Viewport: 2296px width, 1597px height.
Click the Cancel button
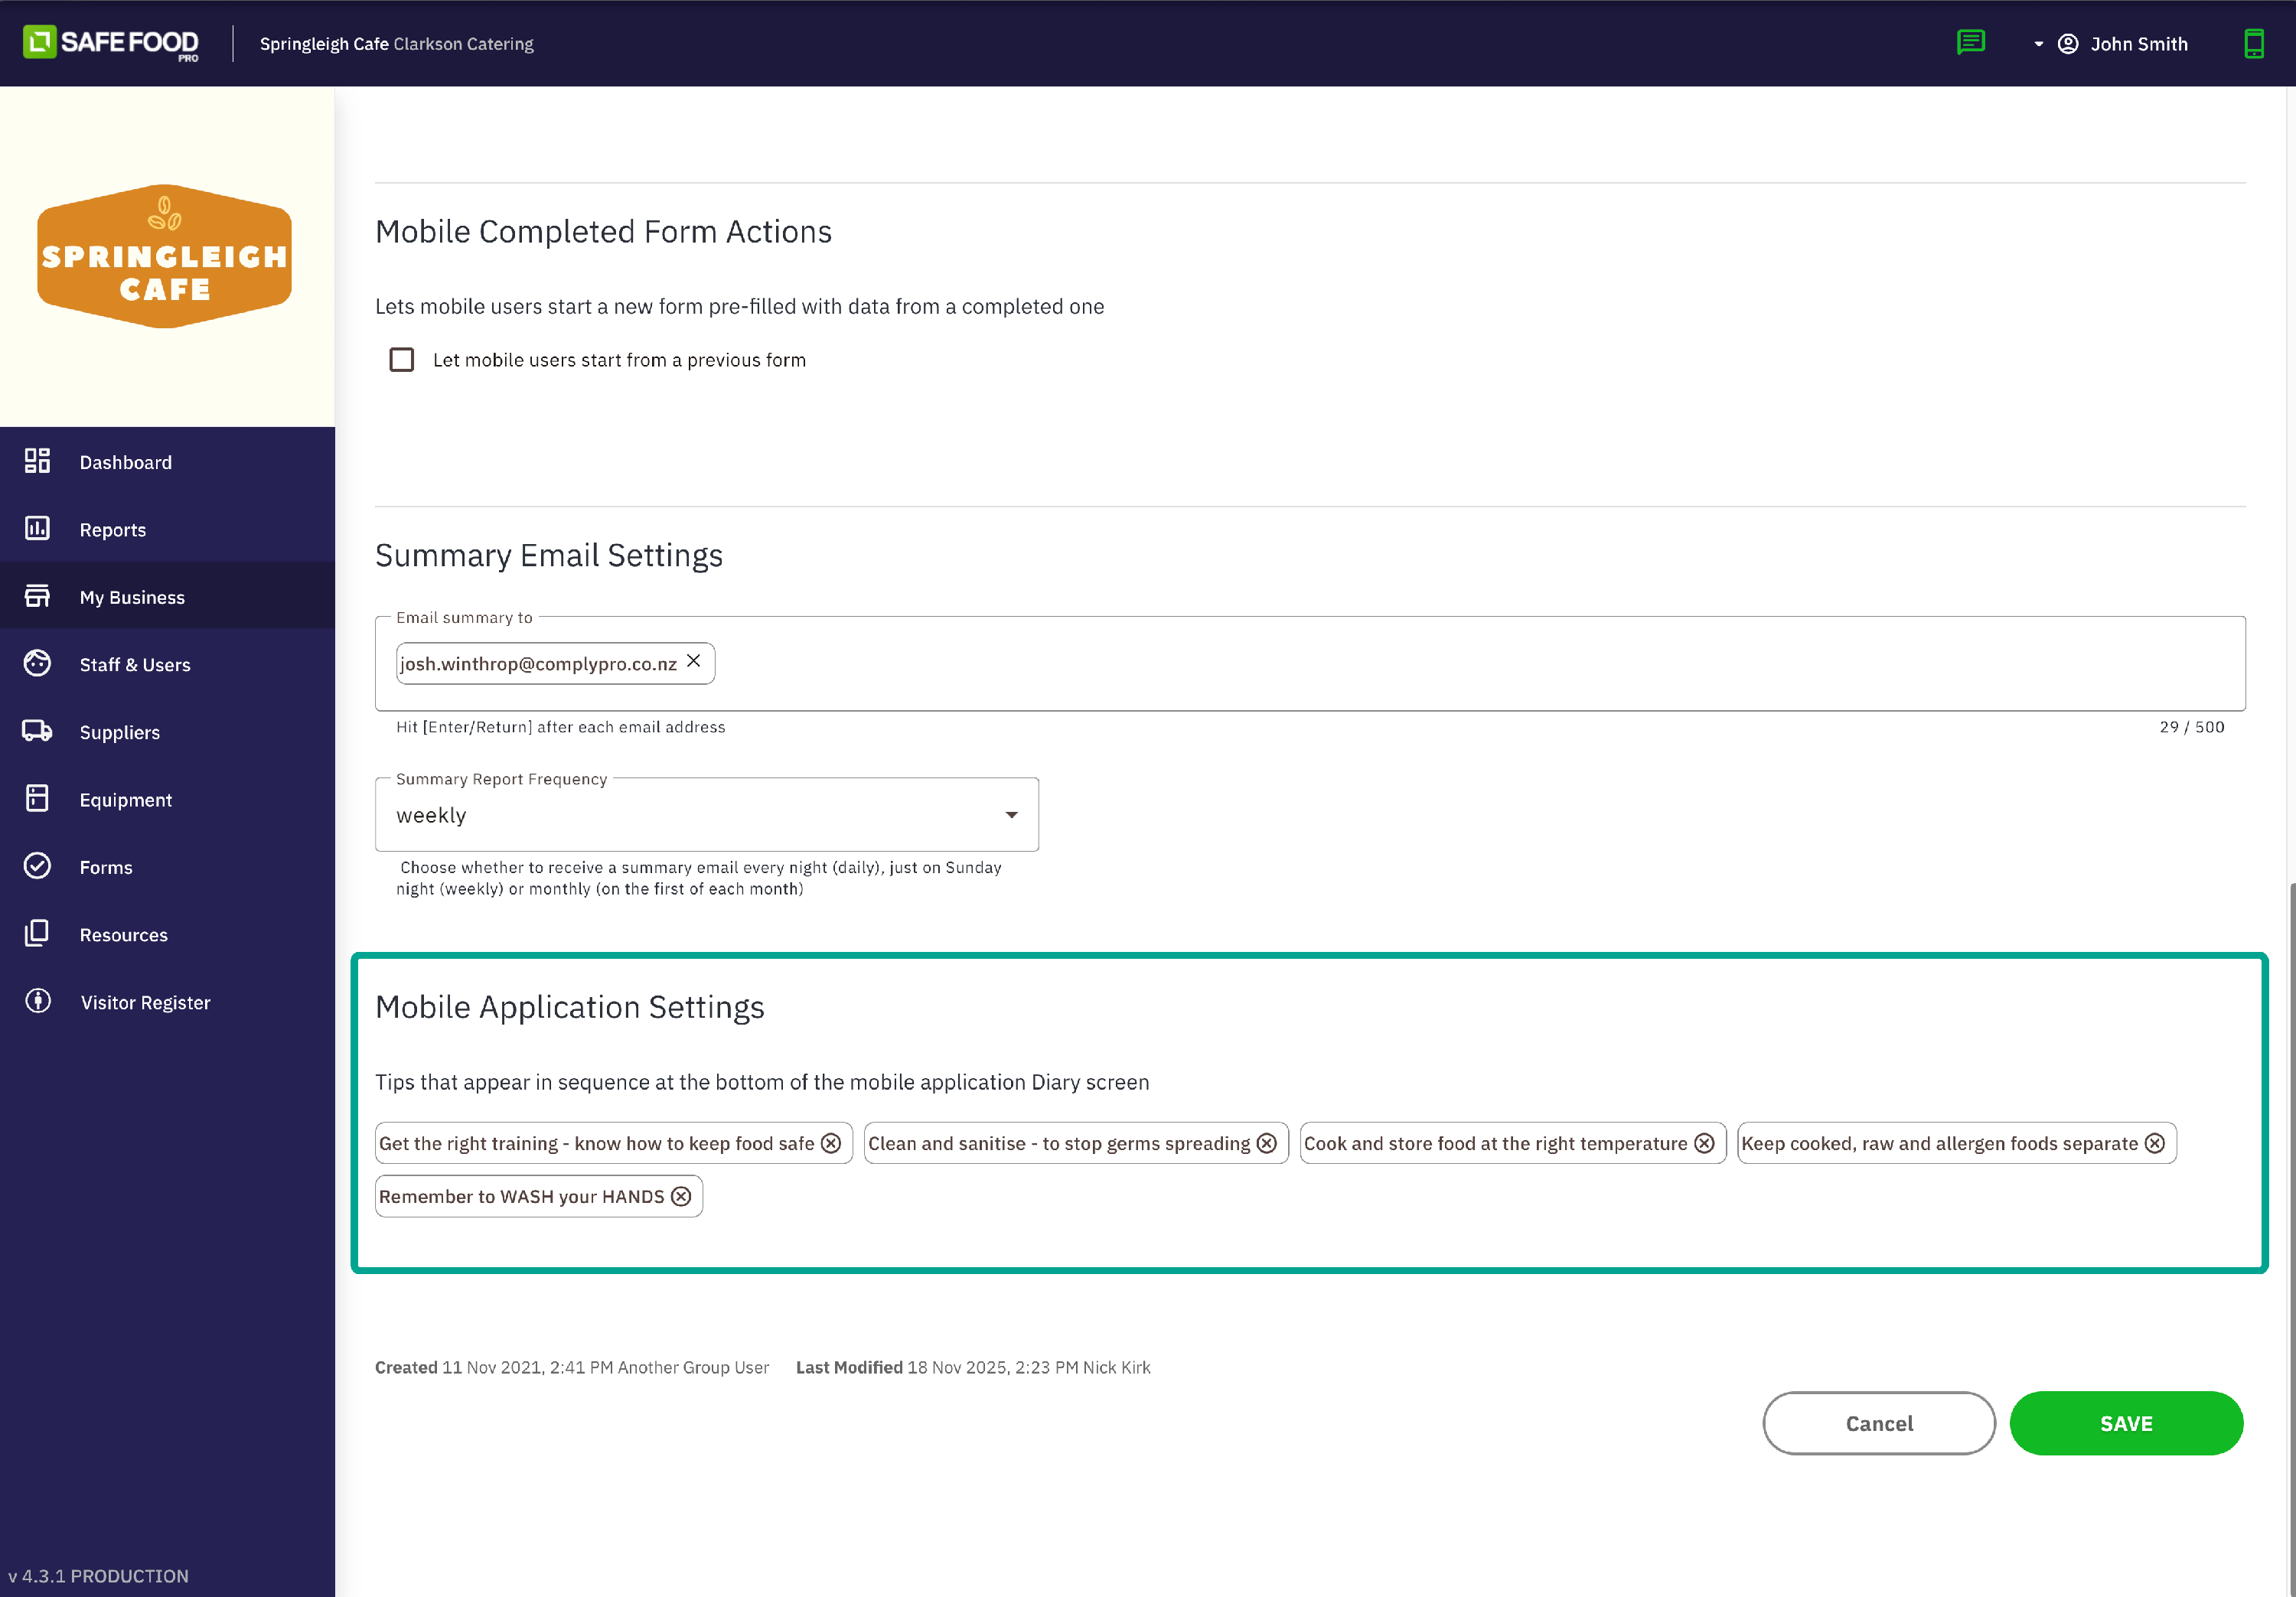tap(1878, 1422)
